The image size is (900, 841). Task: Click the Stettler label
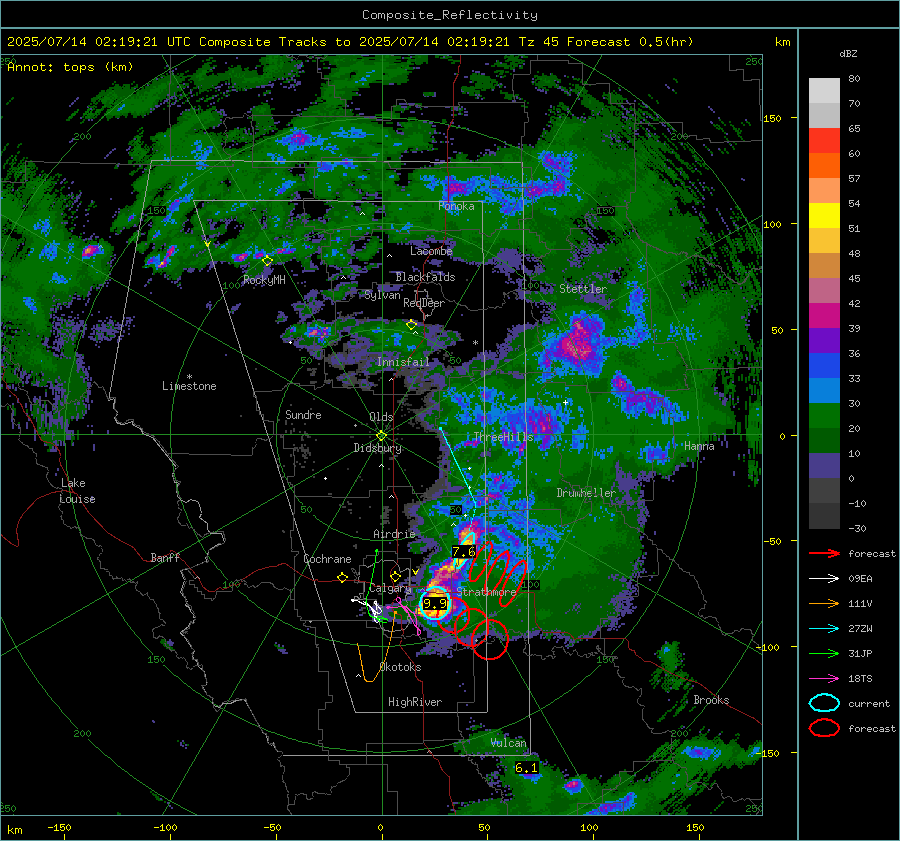(x=583, y=289)
